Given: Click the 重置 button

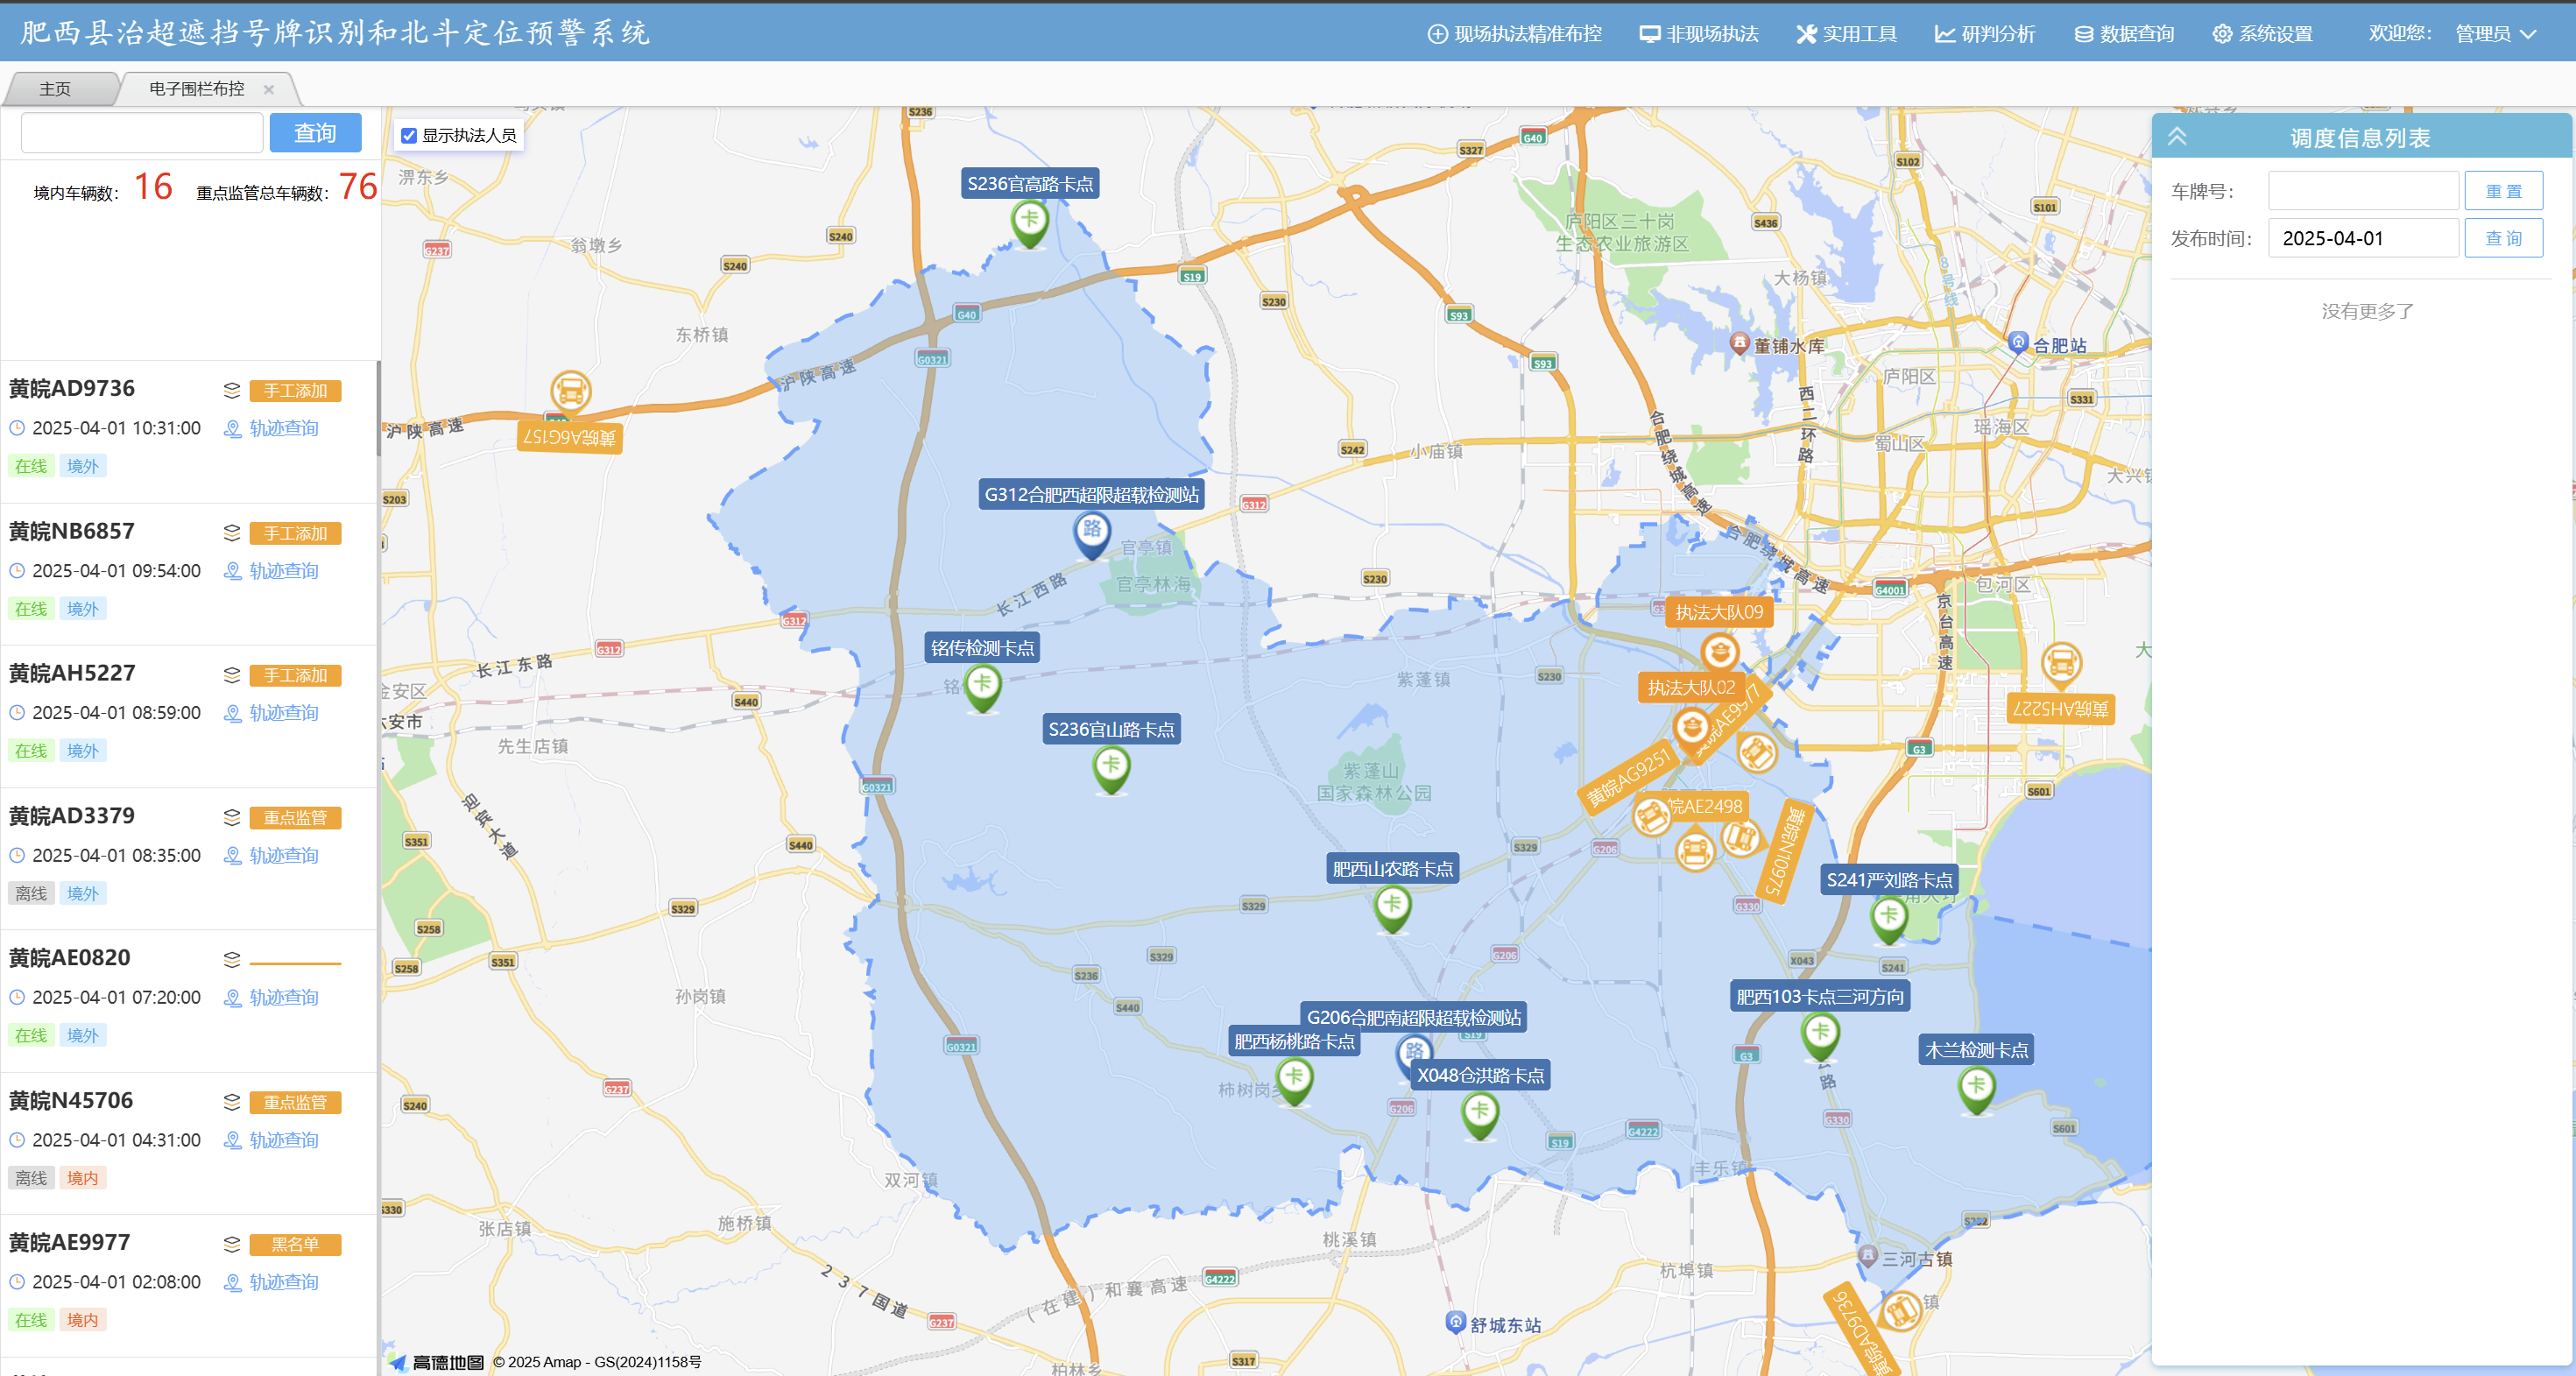Looking at the screenshot, I should coord(2503,191).
